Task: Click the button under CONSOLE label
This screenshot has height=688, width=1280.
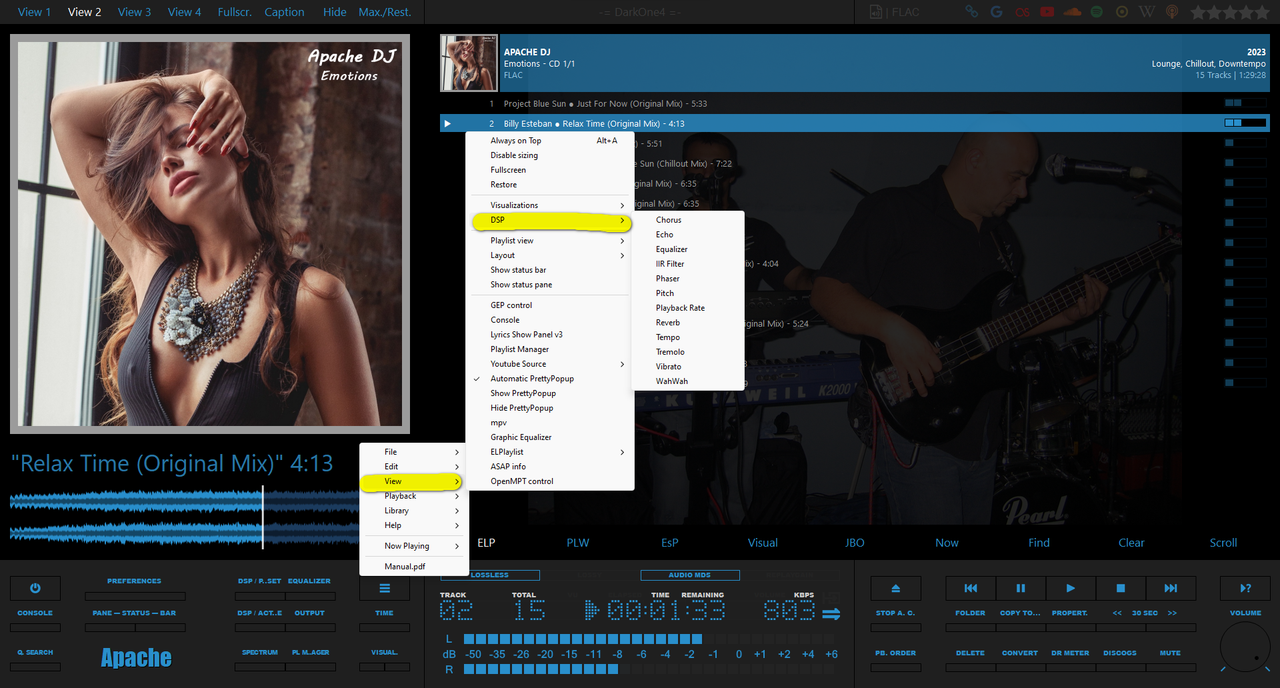Action: (35, 628)
